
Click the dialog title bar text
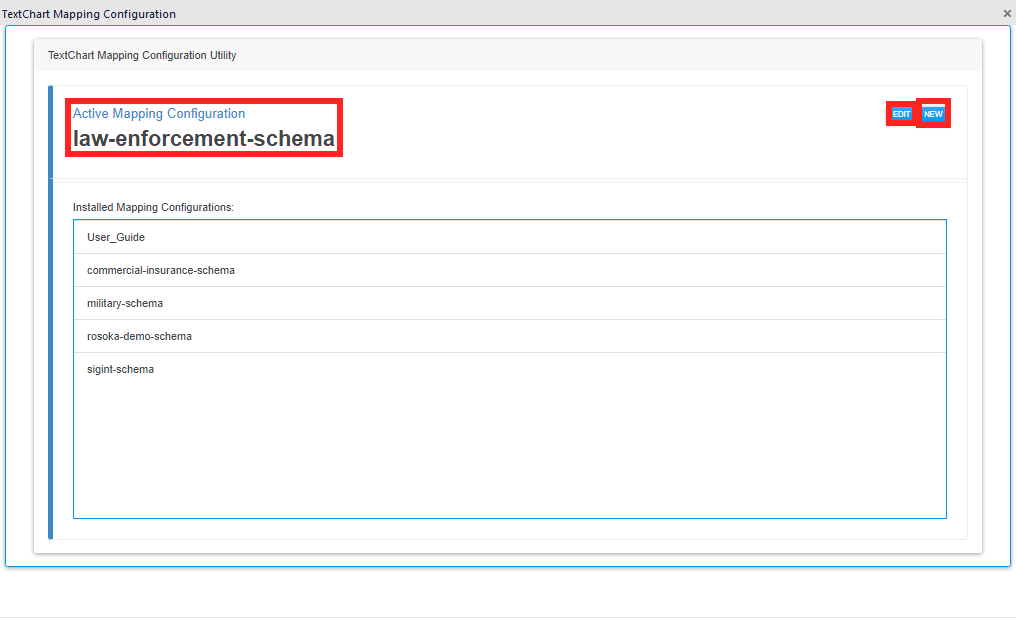tap(89, 13)
